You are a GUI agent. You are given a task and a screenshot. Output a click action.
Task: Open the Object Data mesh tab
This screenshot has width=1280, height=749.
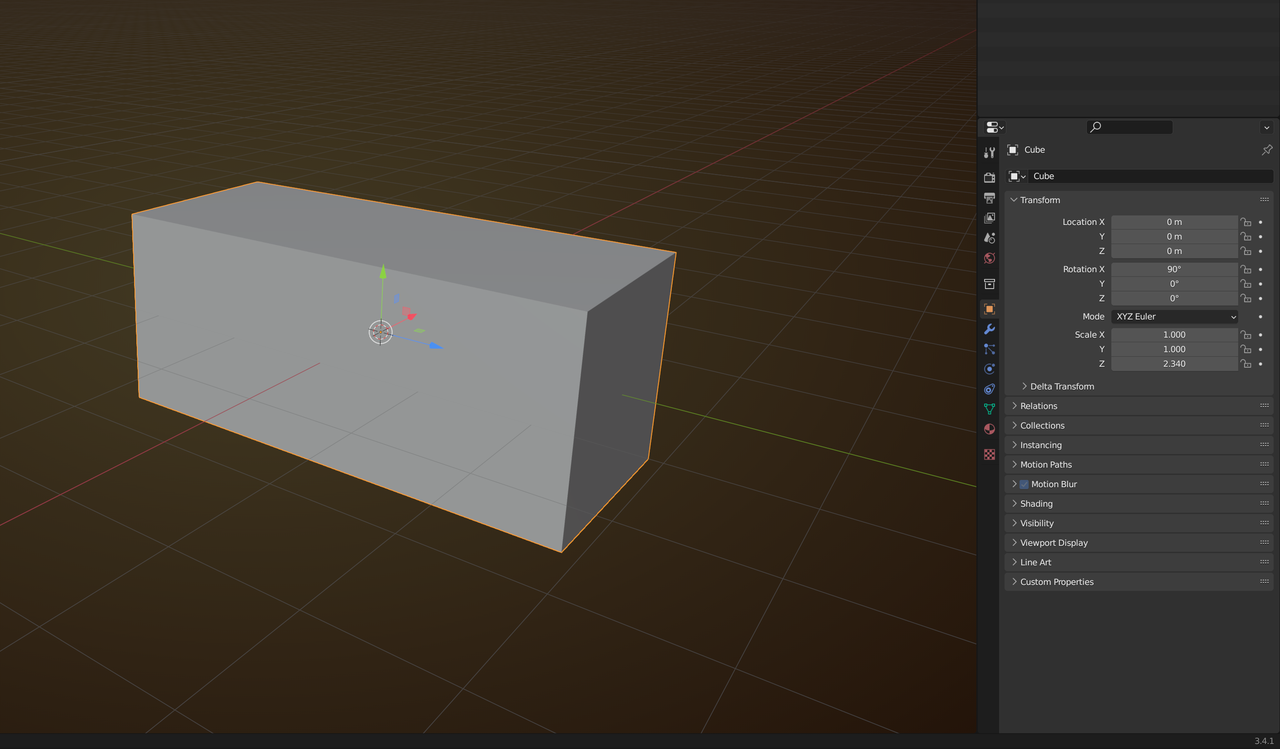click(989, 409)
